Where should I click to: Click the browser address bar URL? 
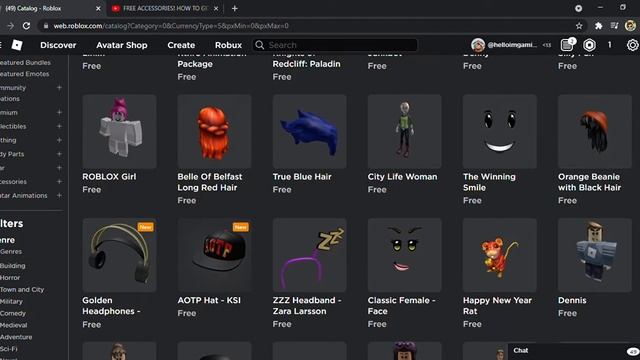pos(171,26)
